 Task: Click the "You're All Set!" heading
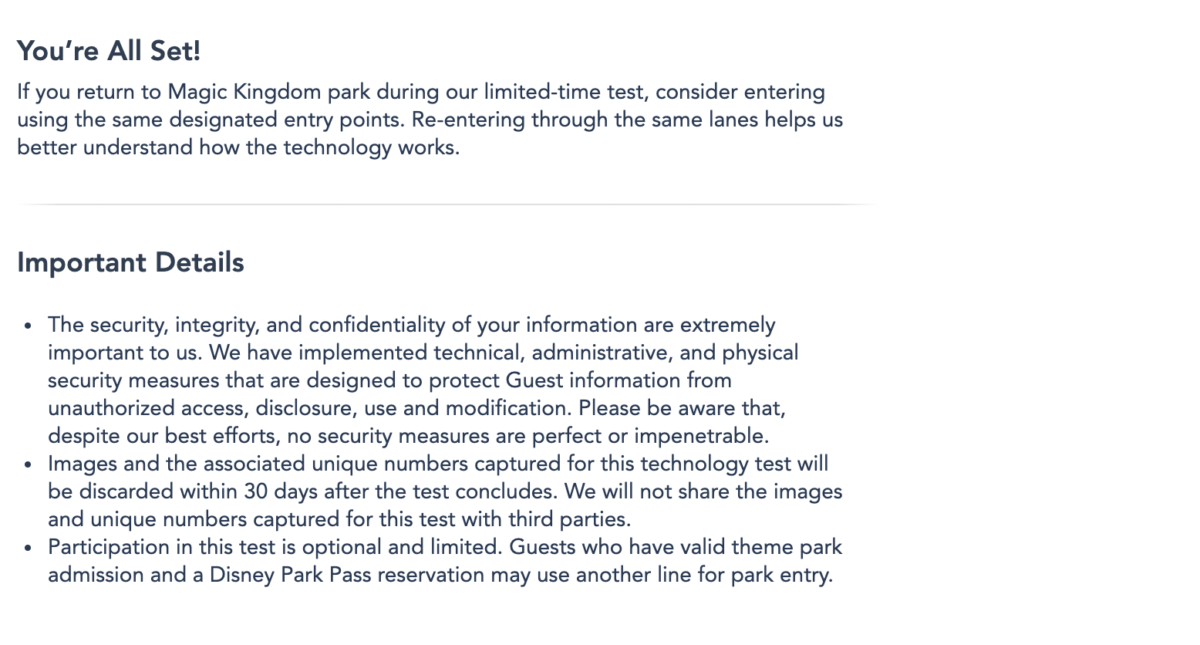[x=109, y=52]
